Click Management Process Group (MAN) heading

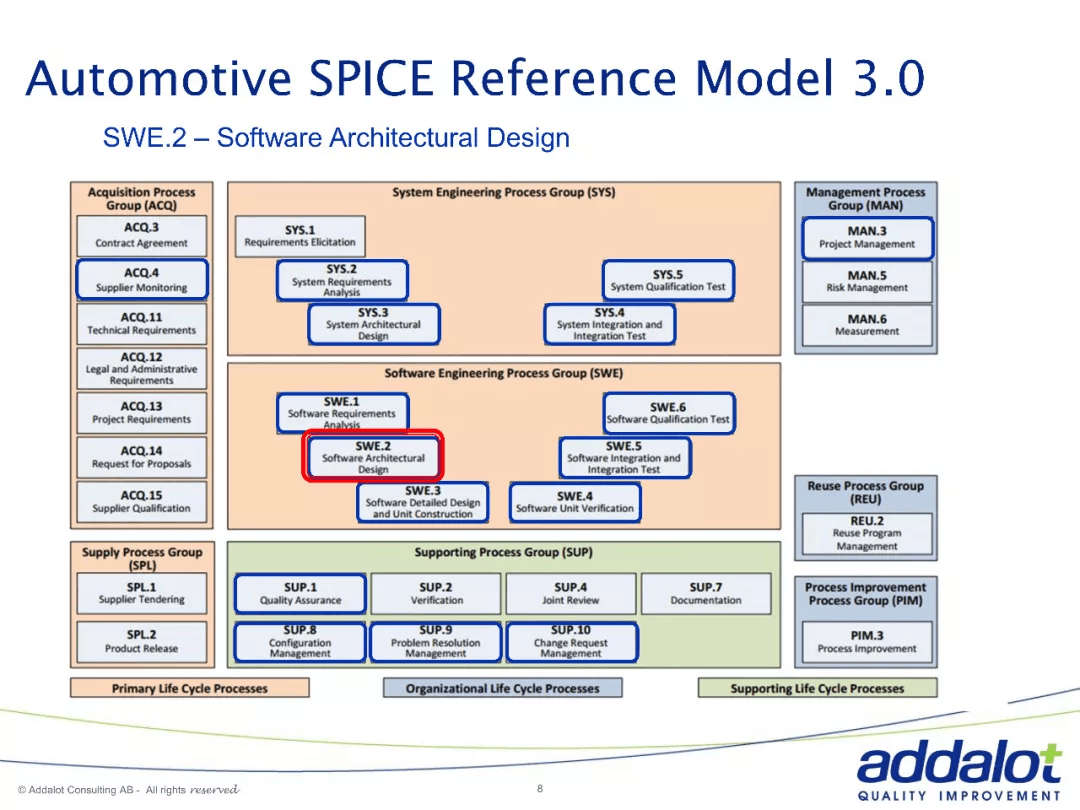click(x=866, y=199)
